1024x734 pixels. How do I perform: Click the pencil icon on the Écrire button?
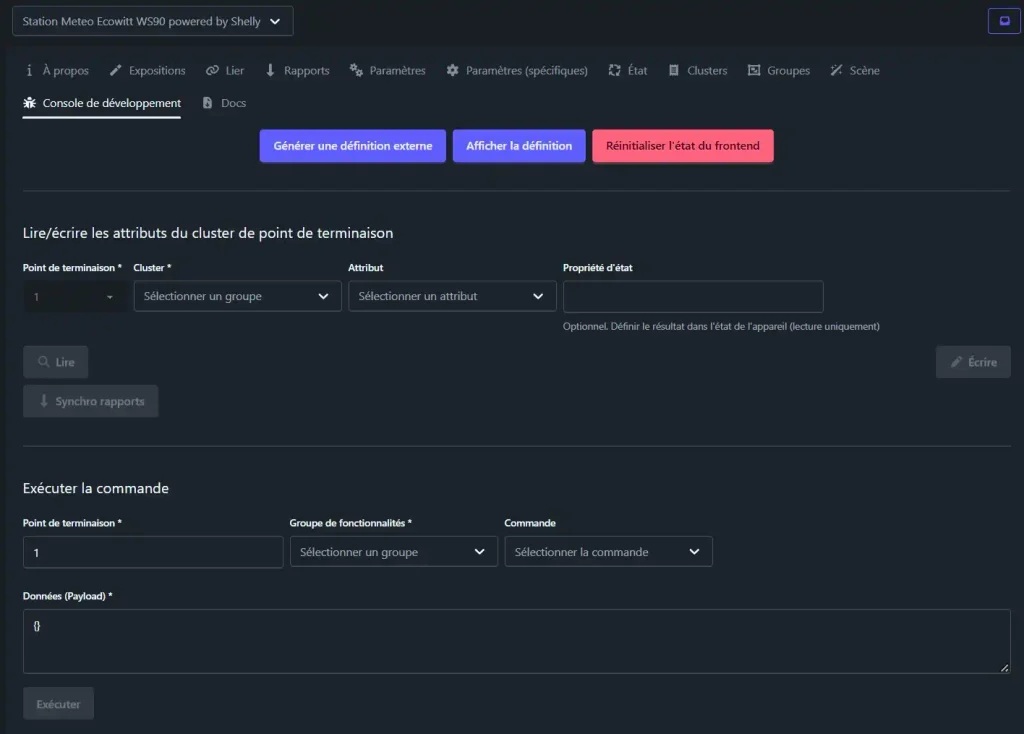(956, 362)
